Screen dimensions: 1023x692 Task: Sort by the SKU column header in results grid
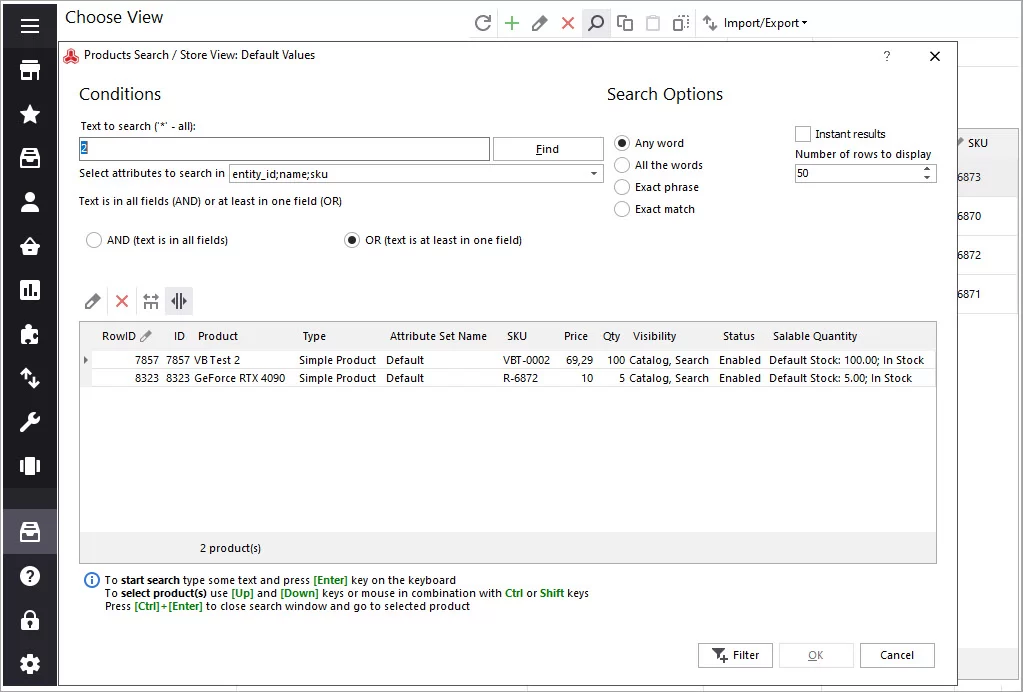click(x=517, y=337)
